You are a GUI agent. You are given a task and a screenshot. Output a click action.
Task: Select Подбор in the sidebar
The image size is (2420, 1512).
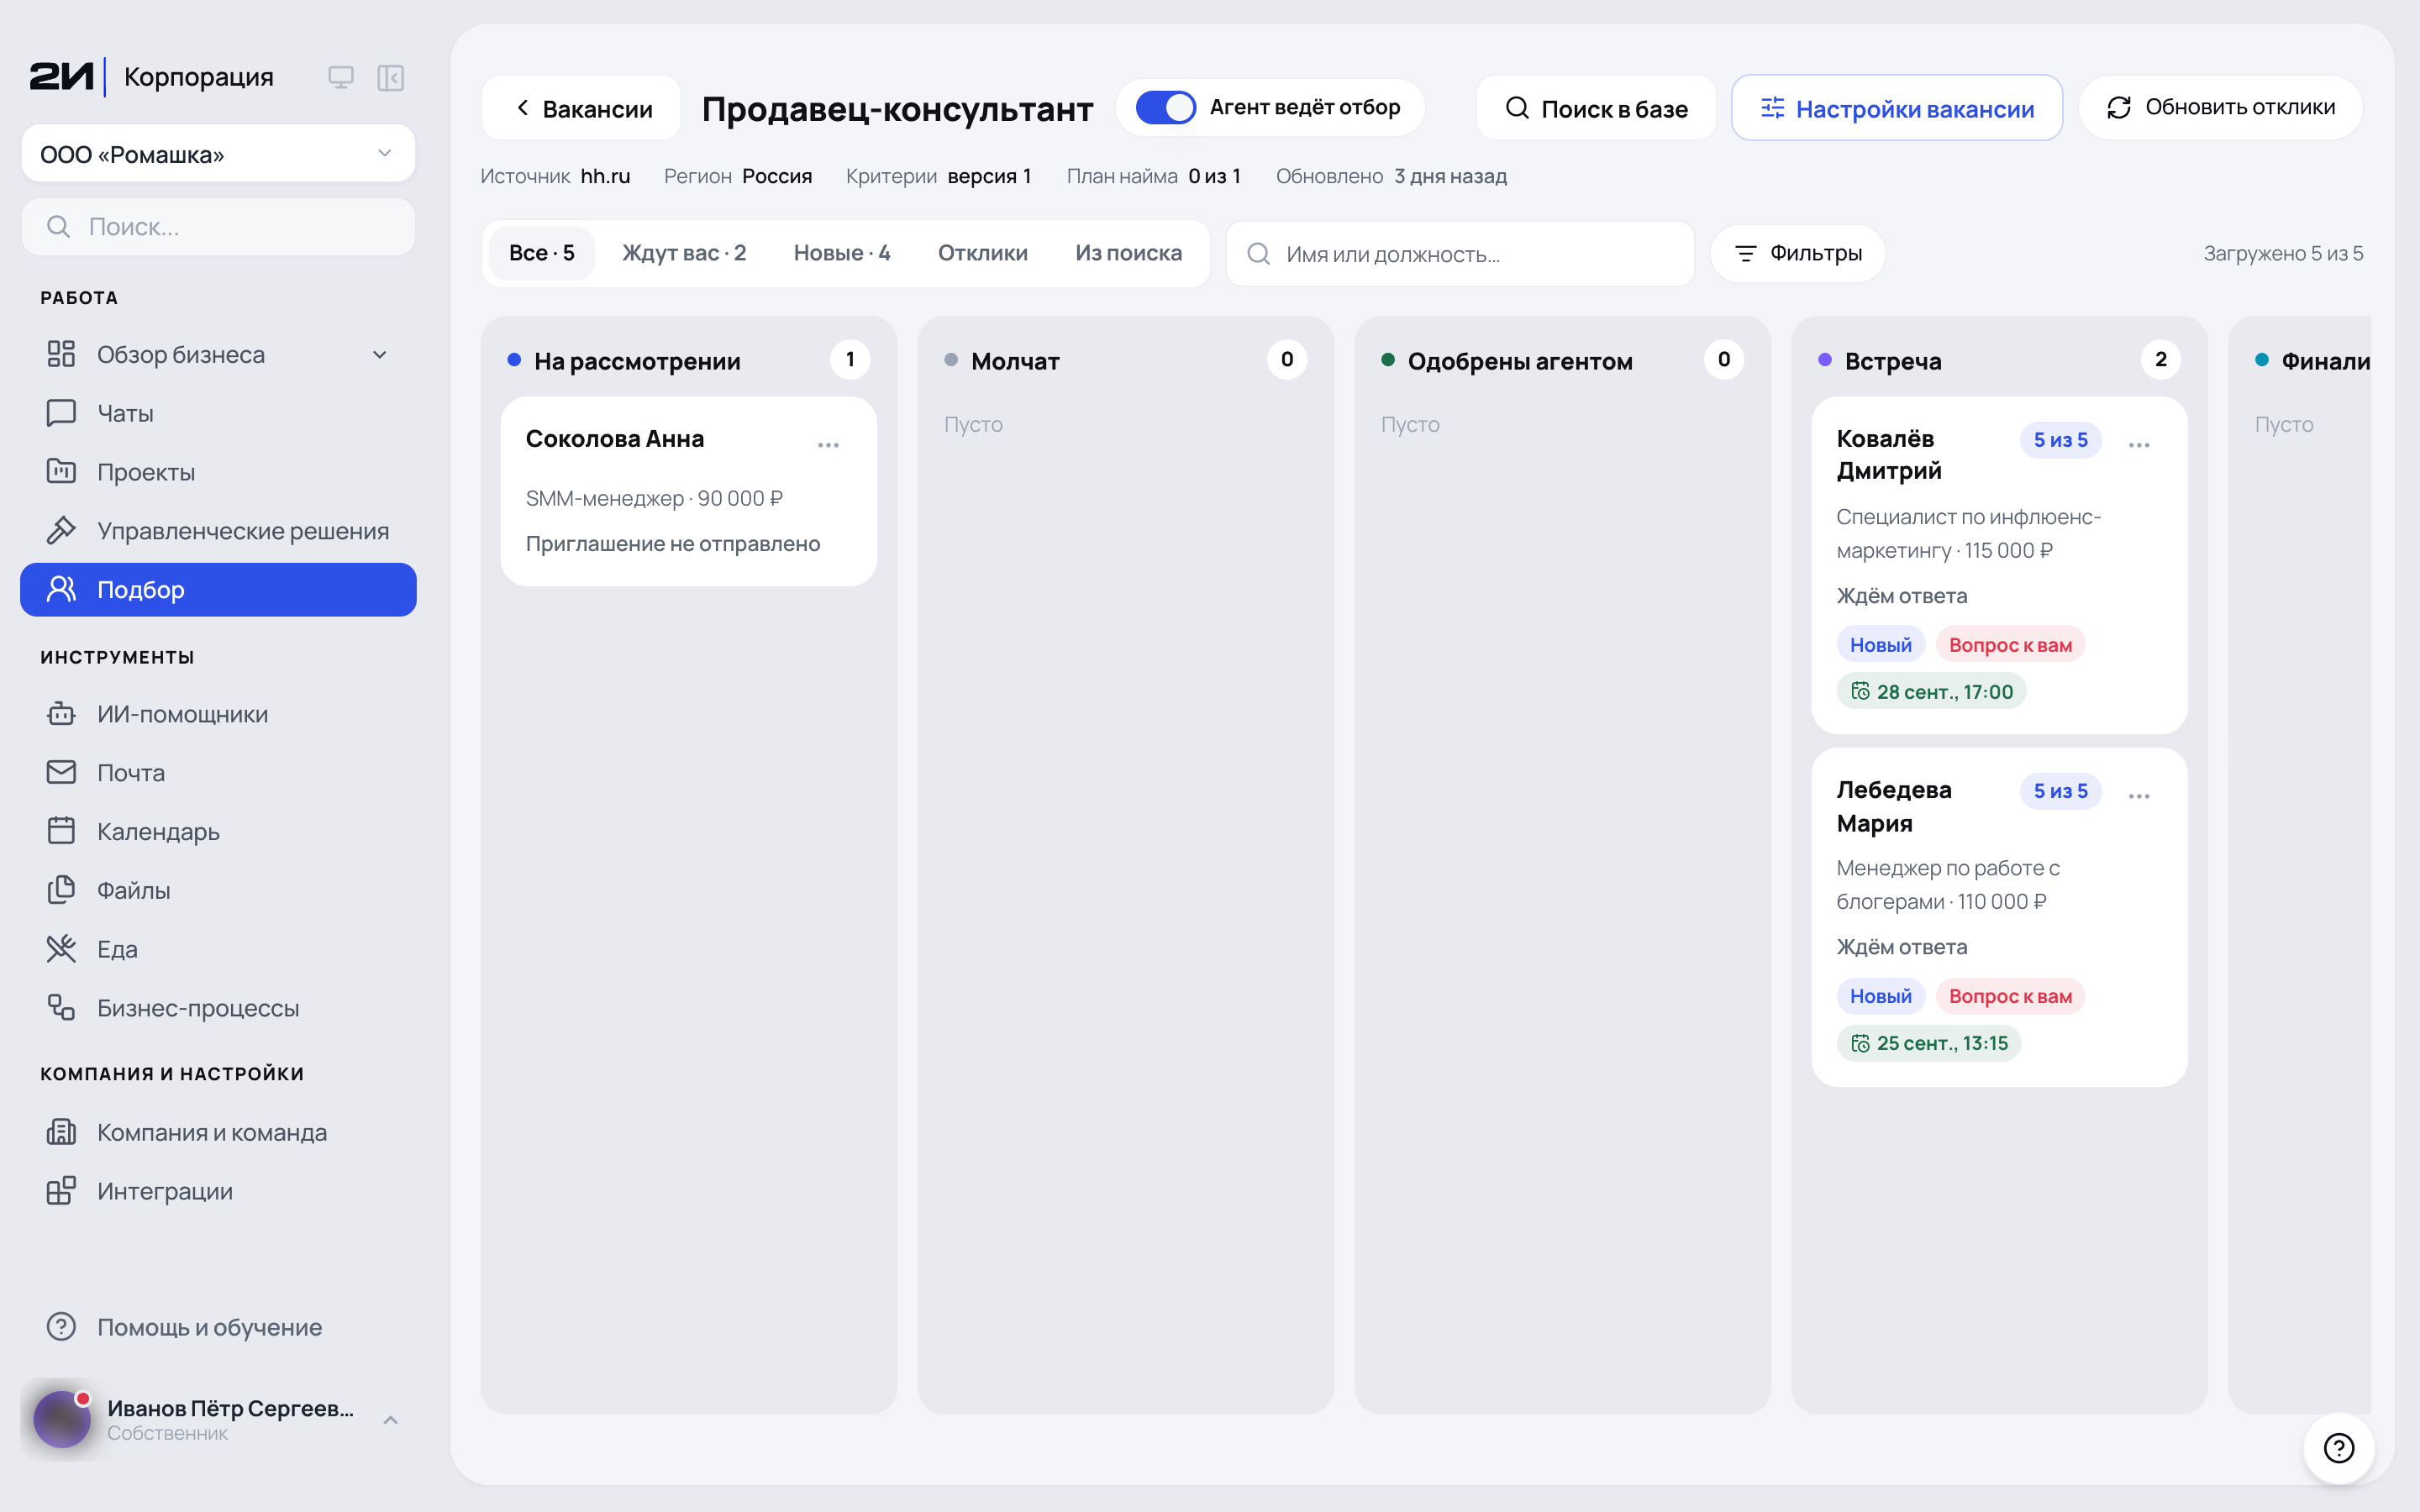click(x=218, y=590)
